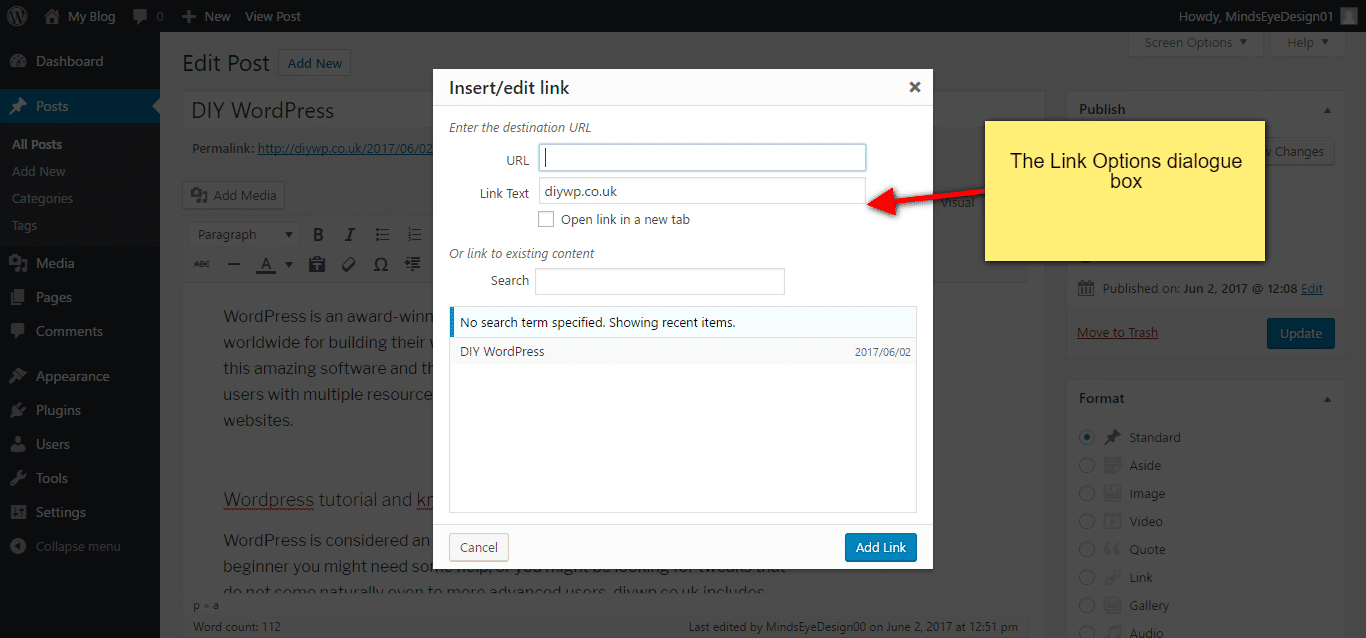Screen dimensions: 1366x638
Task: Toggle paste as text
Action: (317, 264)
